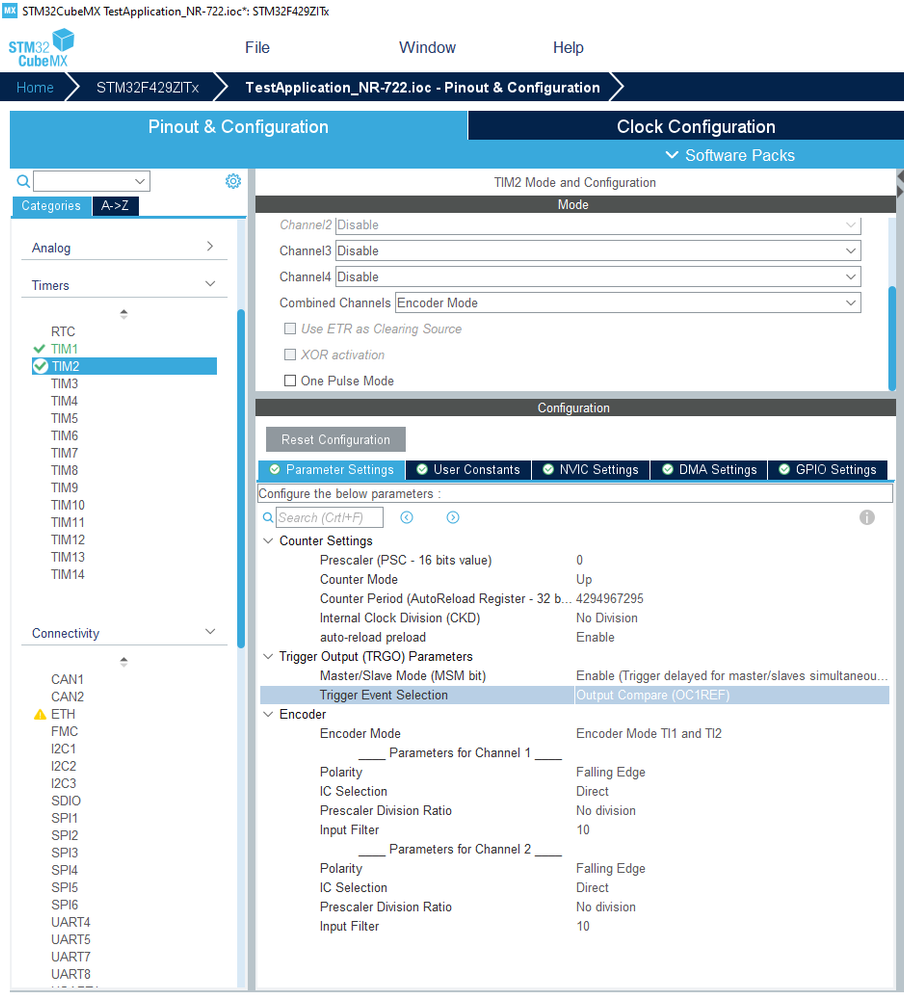Select SPI1 in the Connectivity list
The height and width of the screenshot is (999, 904).
tap(64, 818)
